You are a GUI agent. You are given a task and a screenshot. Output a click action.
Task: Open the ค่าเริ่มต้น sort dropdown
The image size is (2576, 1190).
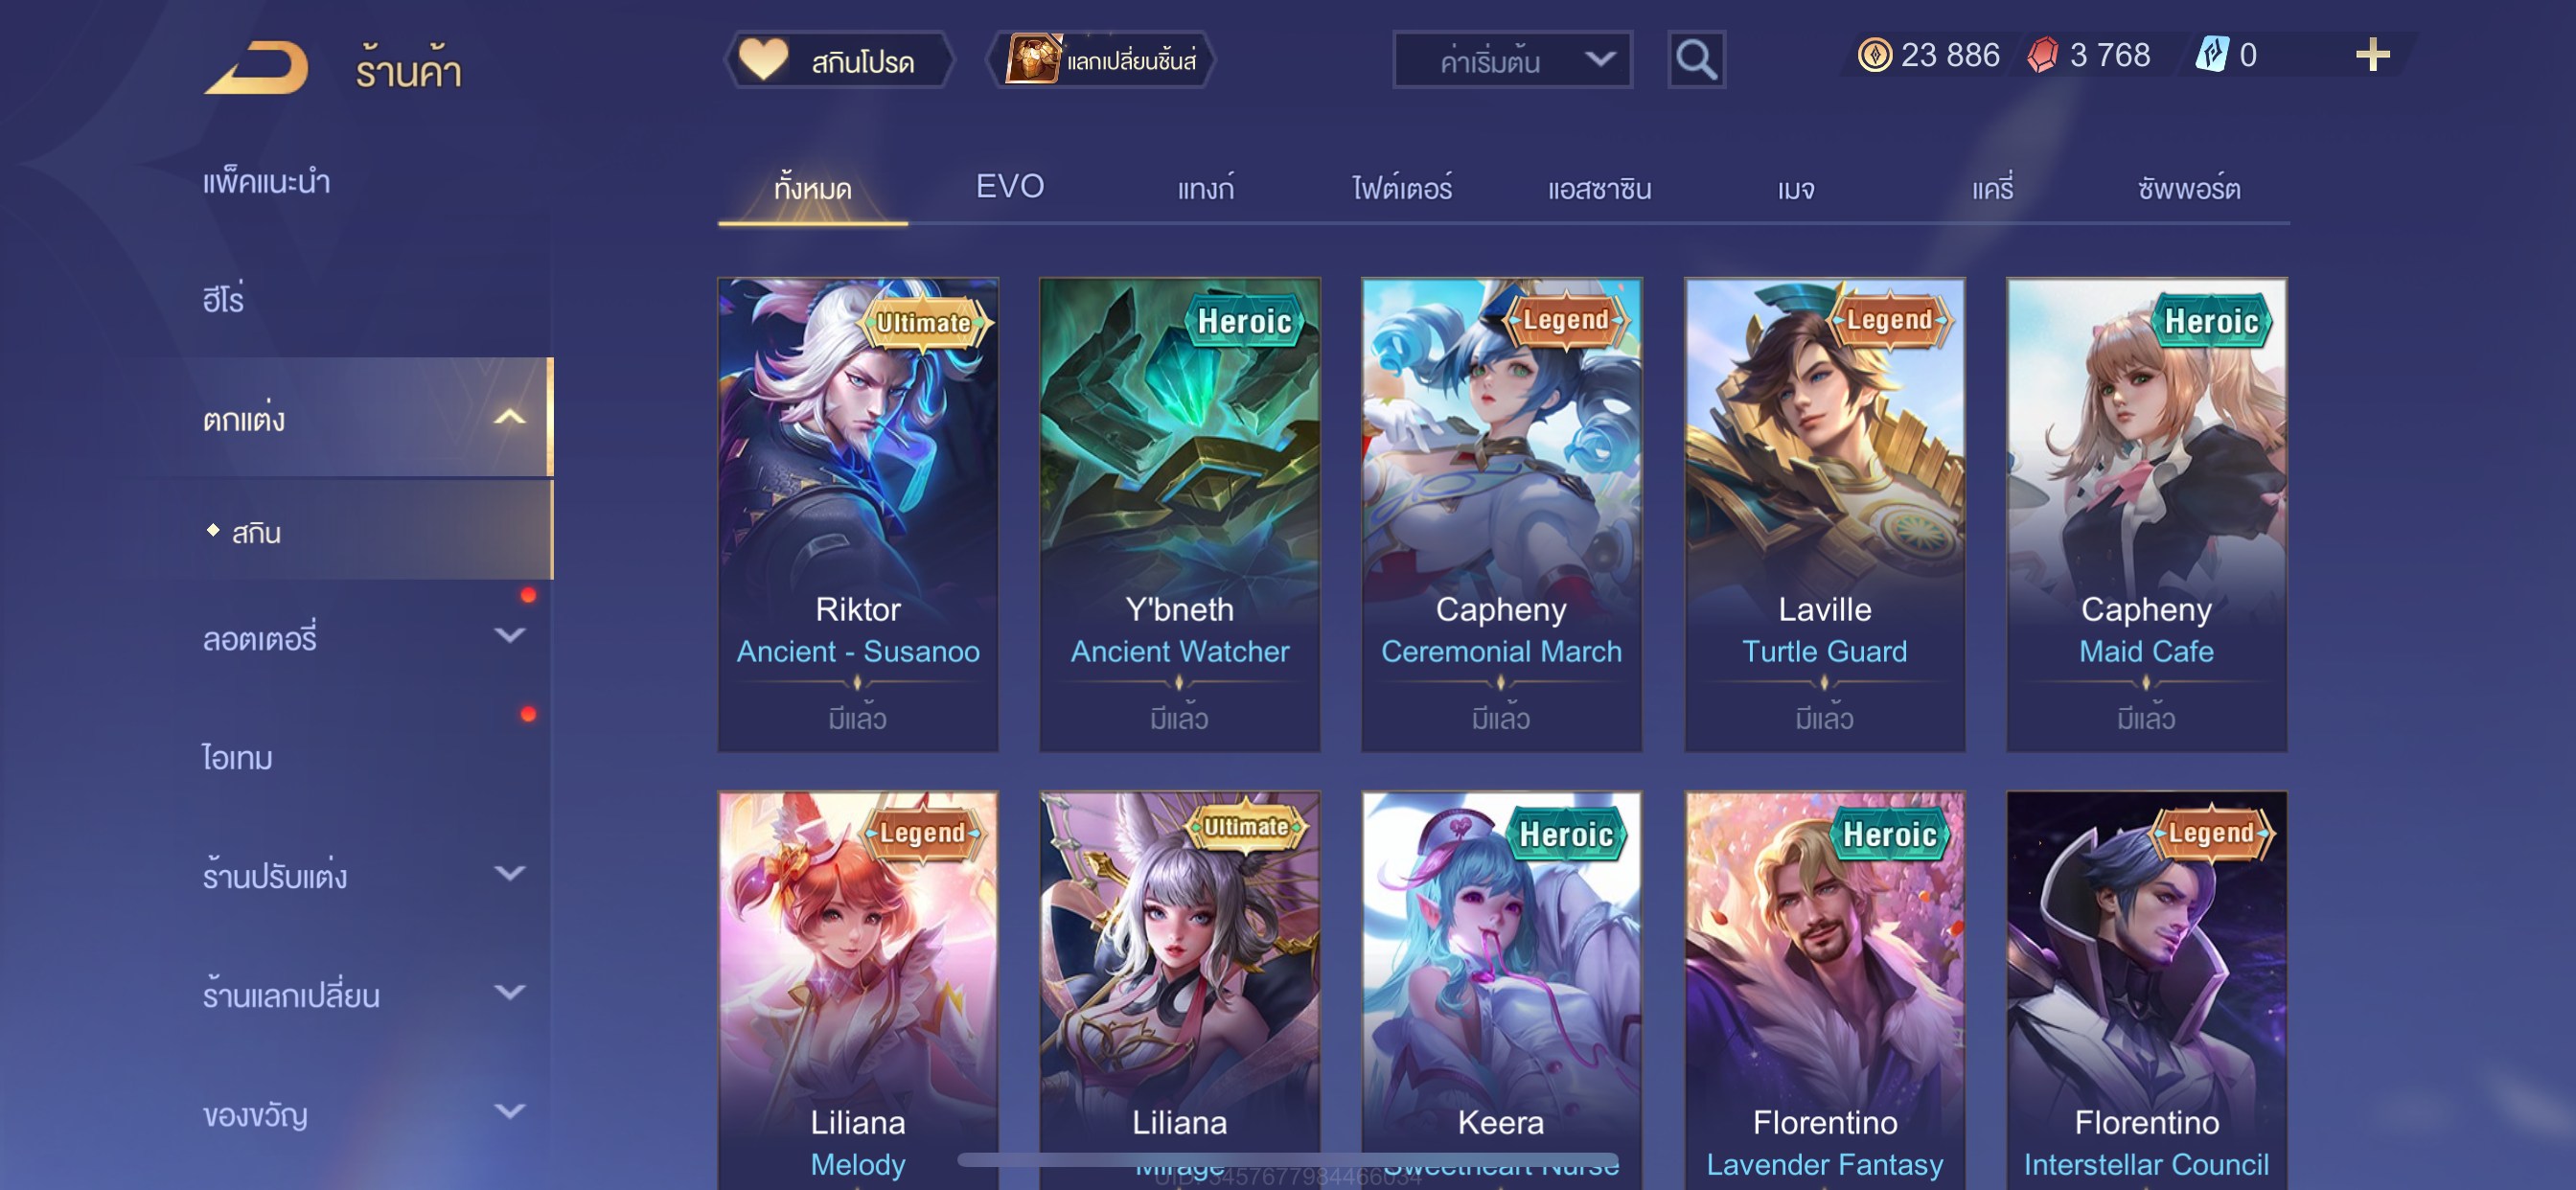1512,61
